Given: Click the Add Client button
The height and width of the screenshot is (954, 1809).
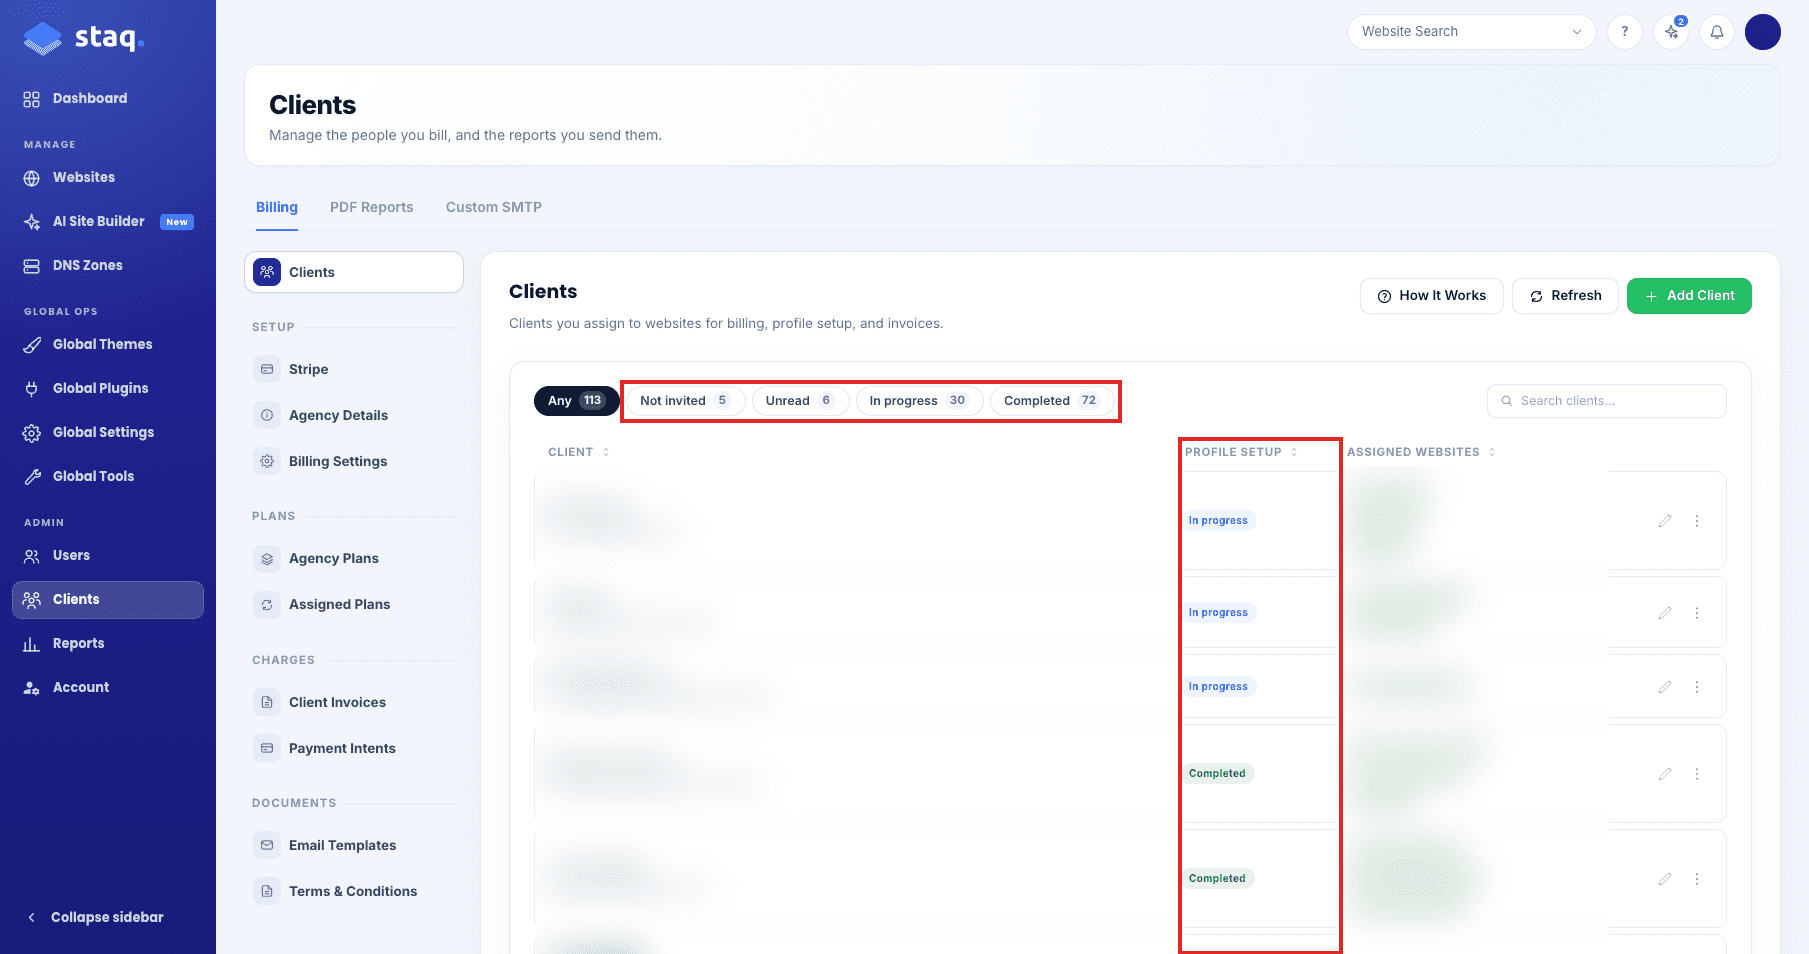Looking at the screenshot, I should [1689, 296].
